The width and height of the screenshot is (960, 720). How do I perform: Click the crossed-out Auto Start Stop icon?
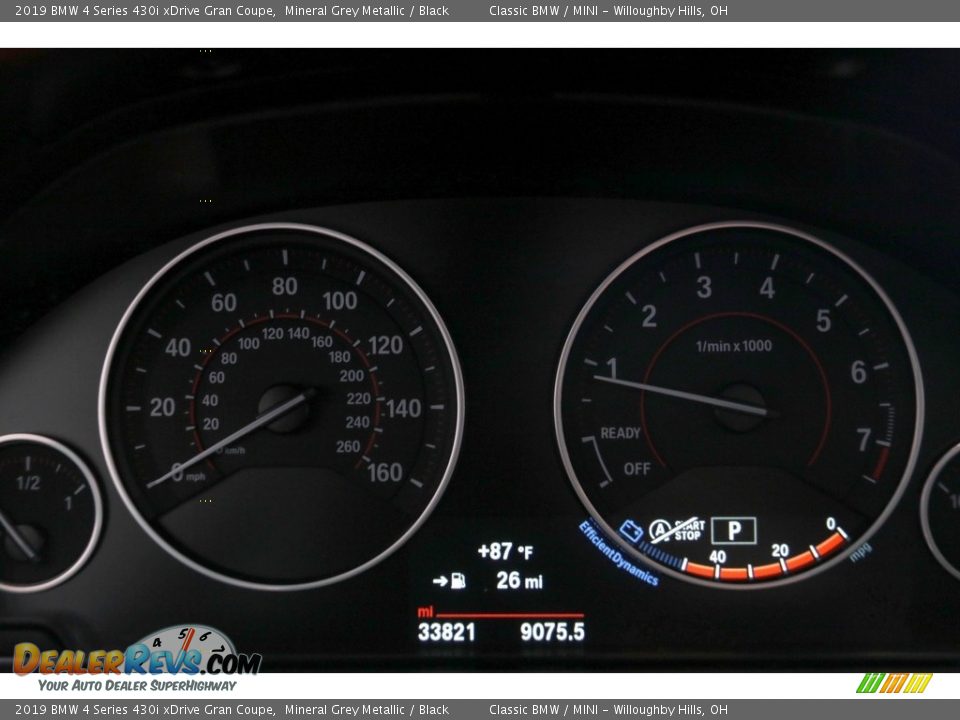678,530
